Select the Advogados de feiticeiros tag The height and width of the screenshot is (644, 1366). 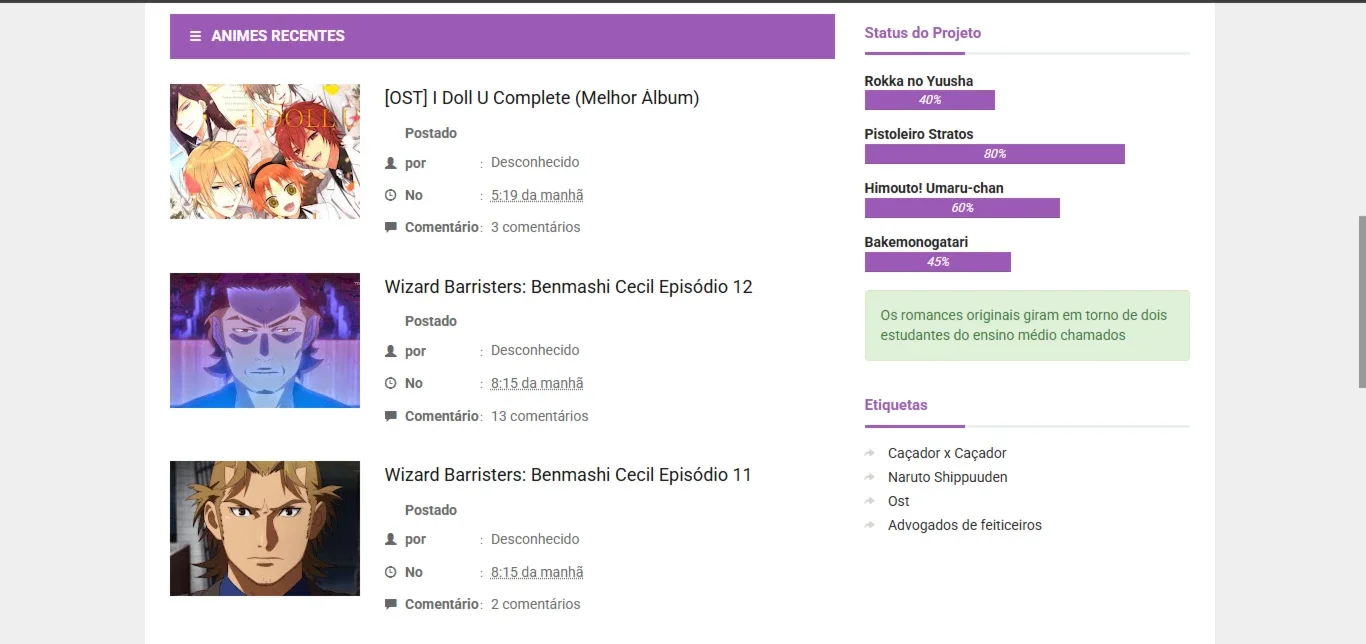pos(965,525)
